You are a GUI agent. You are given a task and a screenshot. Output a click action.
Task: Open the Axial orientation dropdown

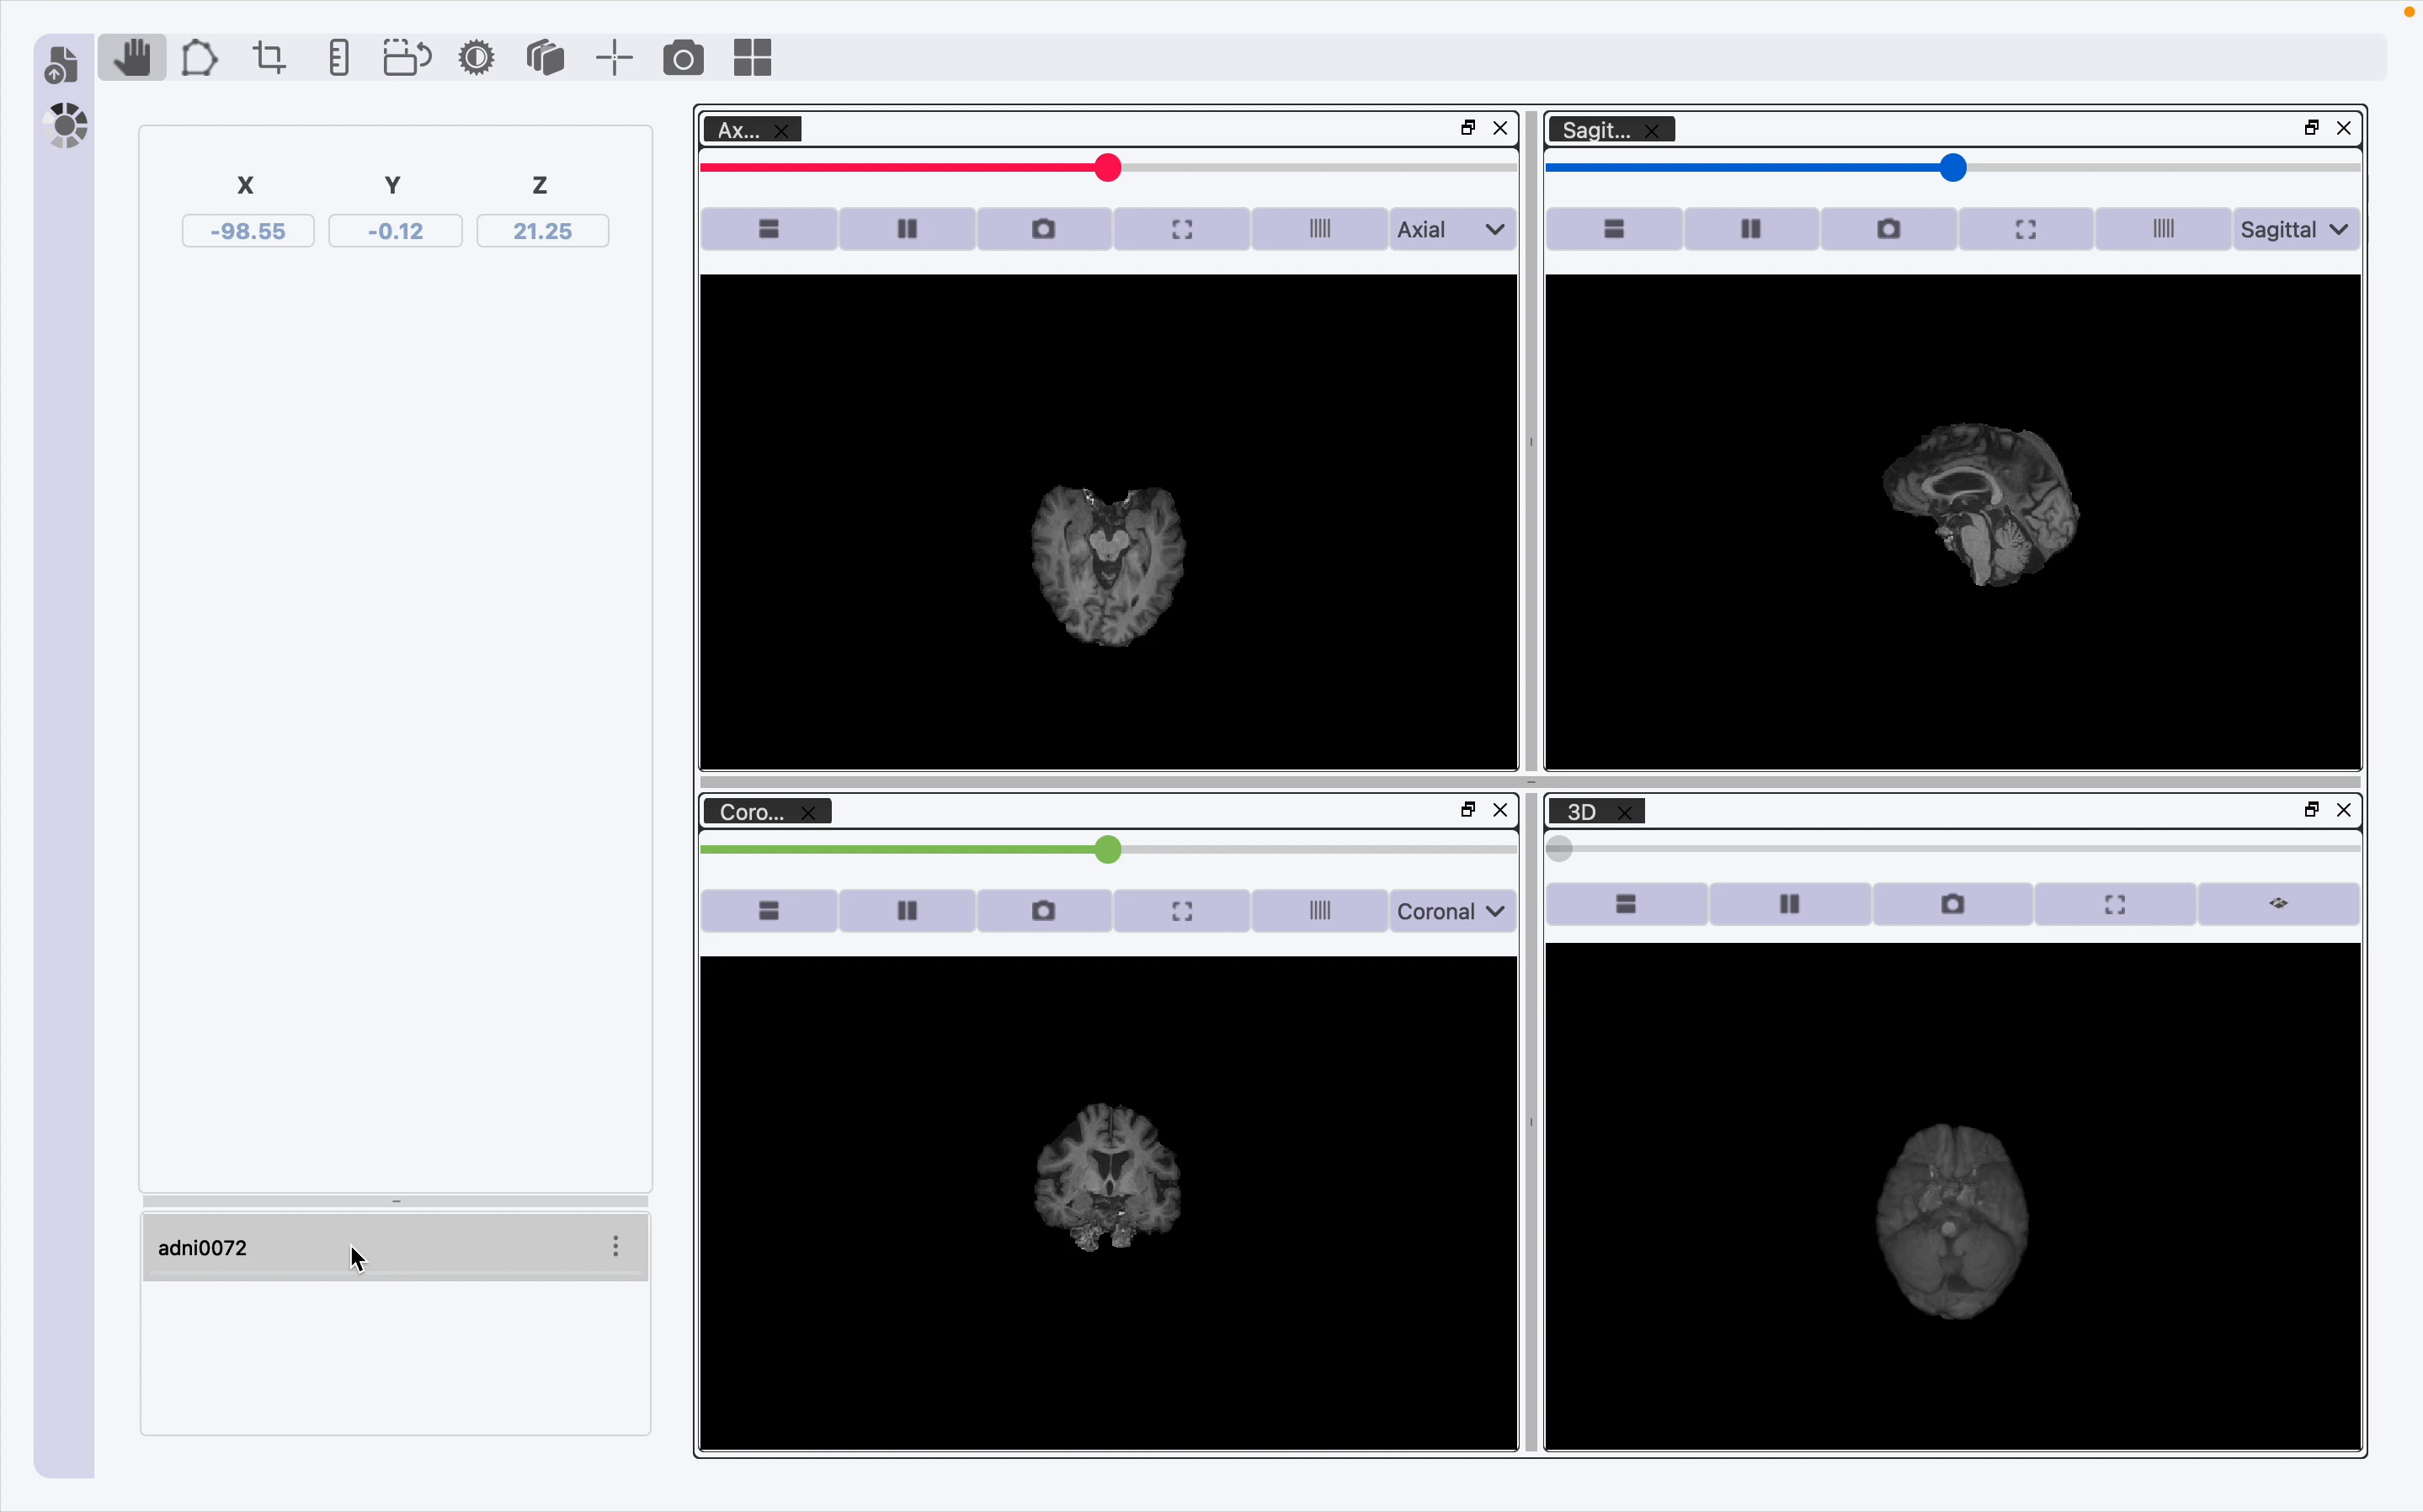tap(1451, 230)
